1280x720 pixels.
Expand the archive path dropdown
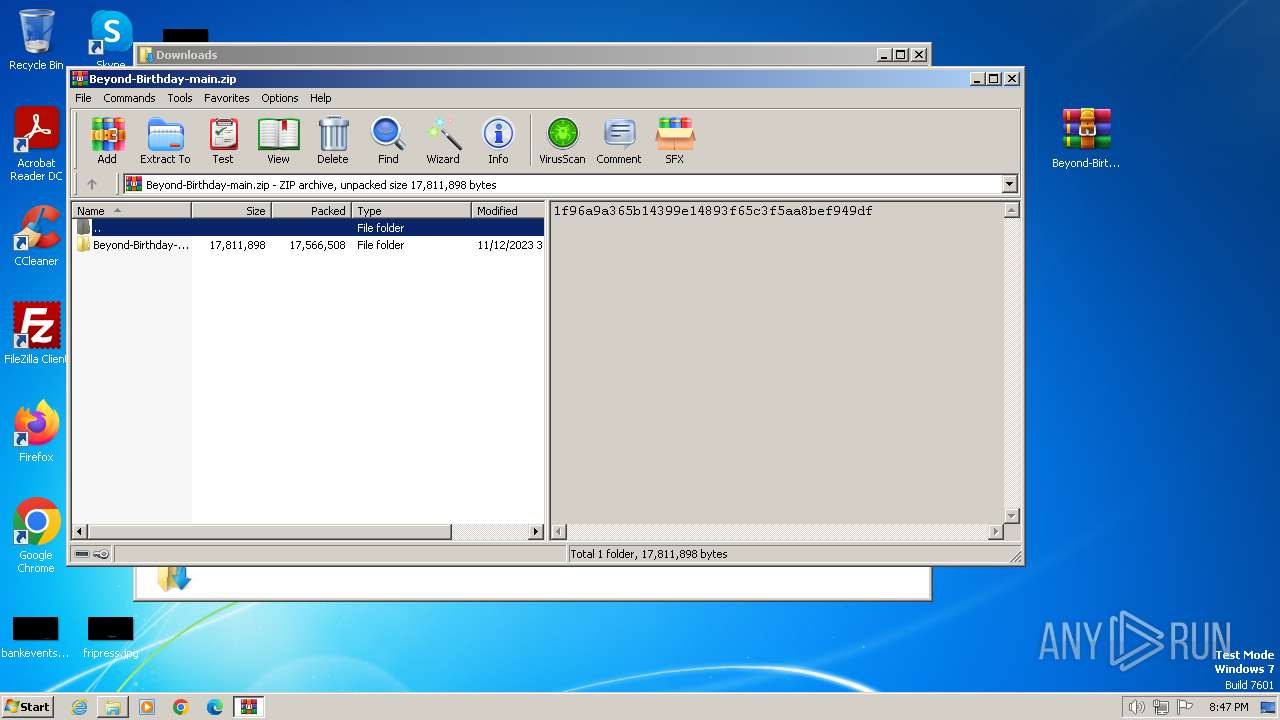pyautogui.click(x=1009, y=184)
